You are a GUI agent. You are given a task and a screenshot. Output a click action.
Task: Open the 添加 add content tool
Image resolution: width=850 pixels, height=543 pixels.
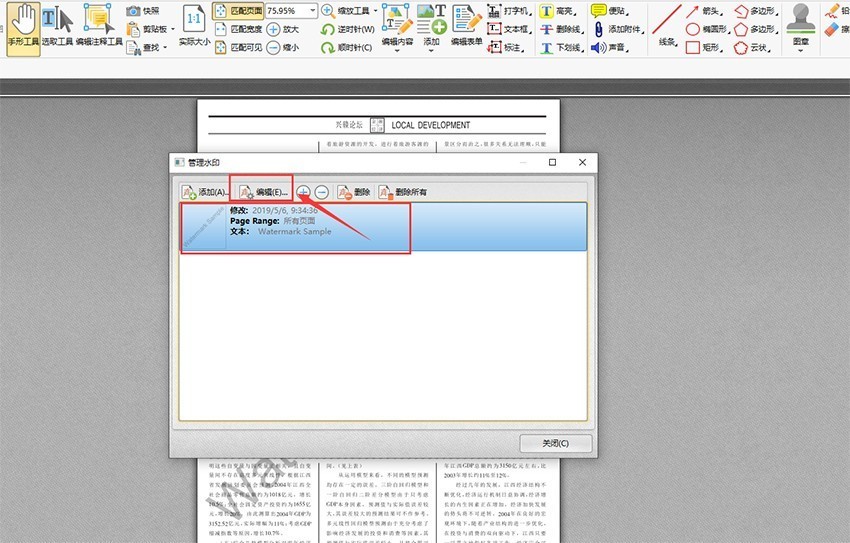coord(432,24)
